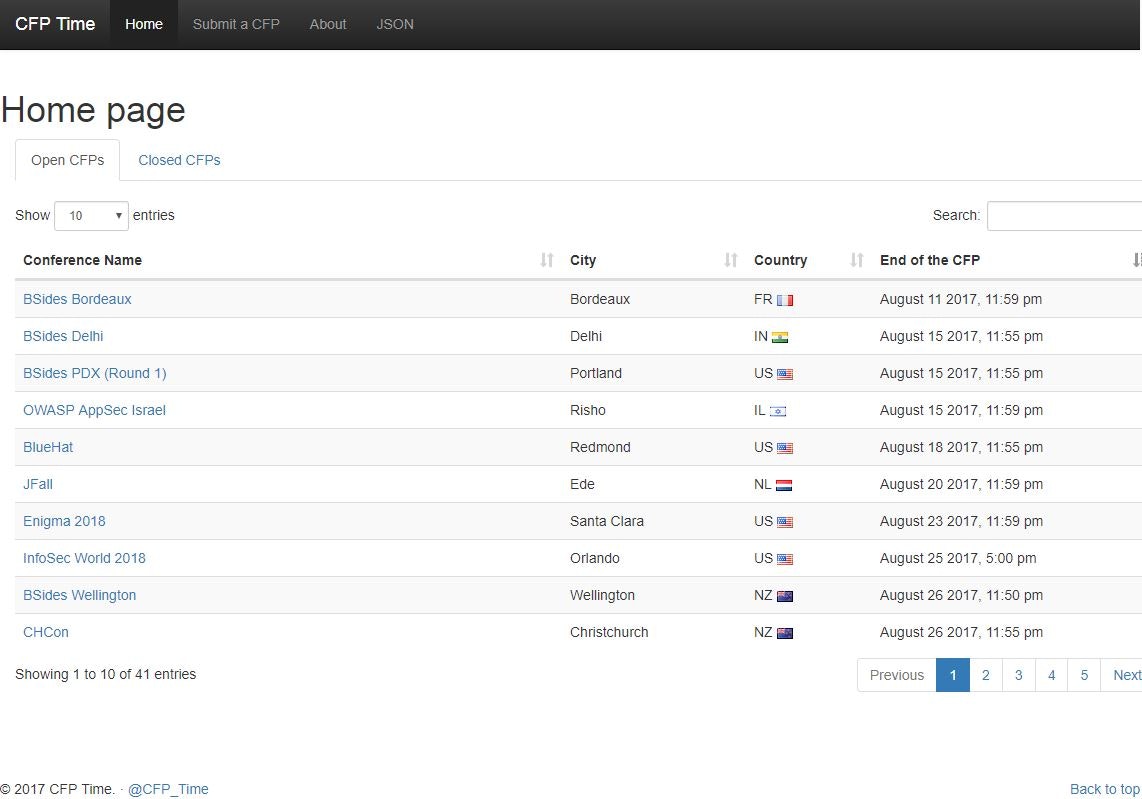Open the About page
Screen dimensions: 1142x799
pos(328,24)
